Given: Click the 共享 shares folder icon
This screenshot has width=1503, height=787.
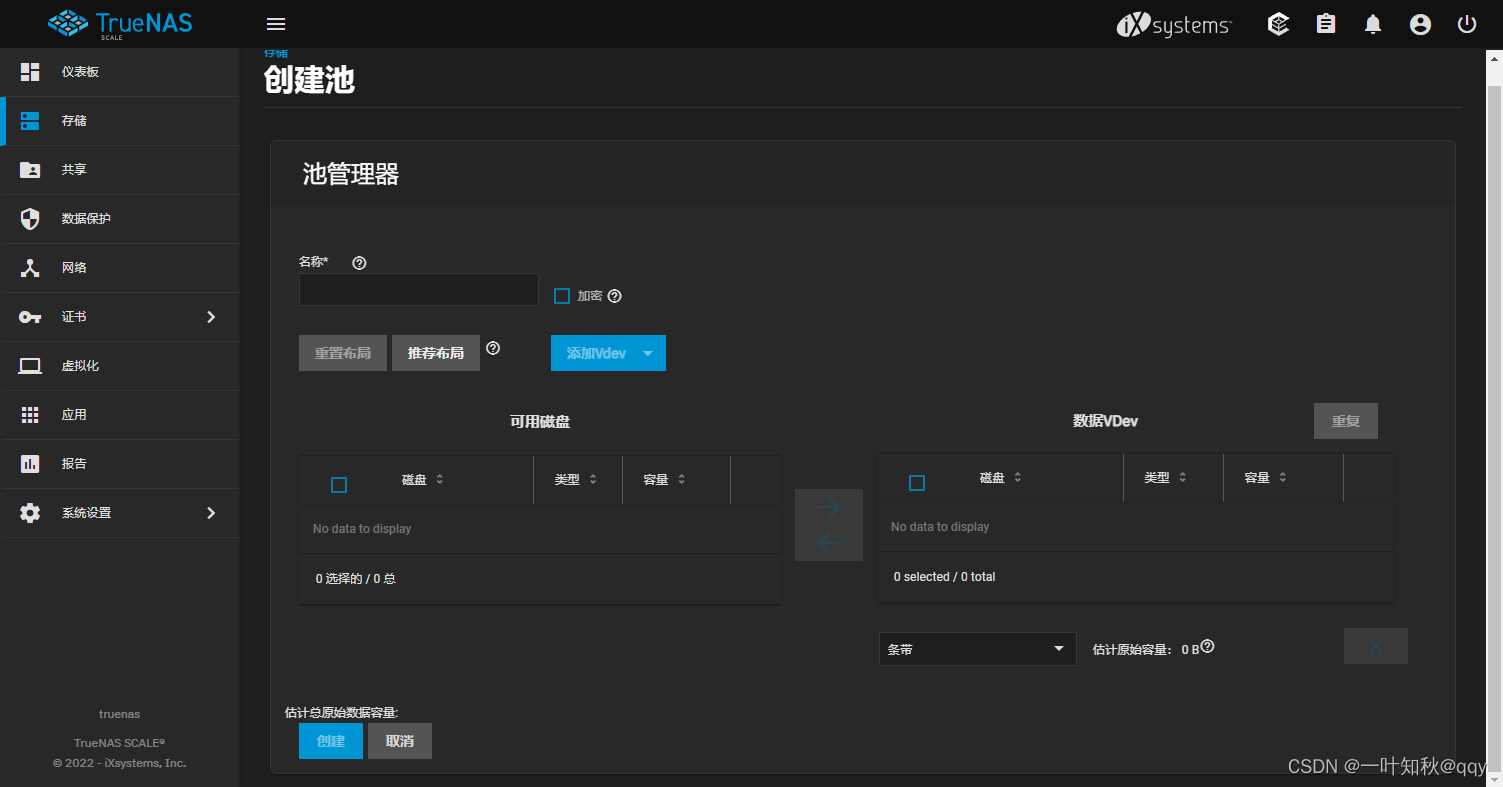Looking at the screenshot, I should (x=30, y=170).
